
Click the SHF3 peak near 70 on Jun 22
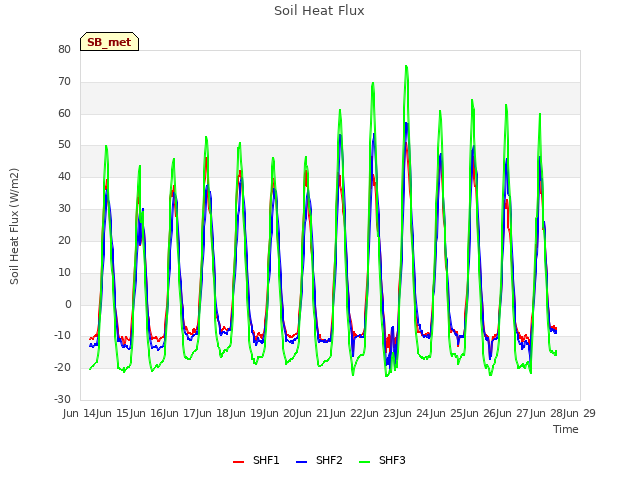tap(373, 83)
